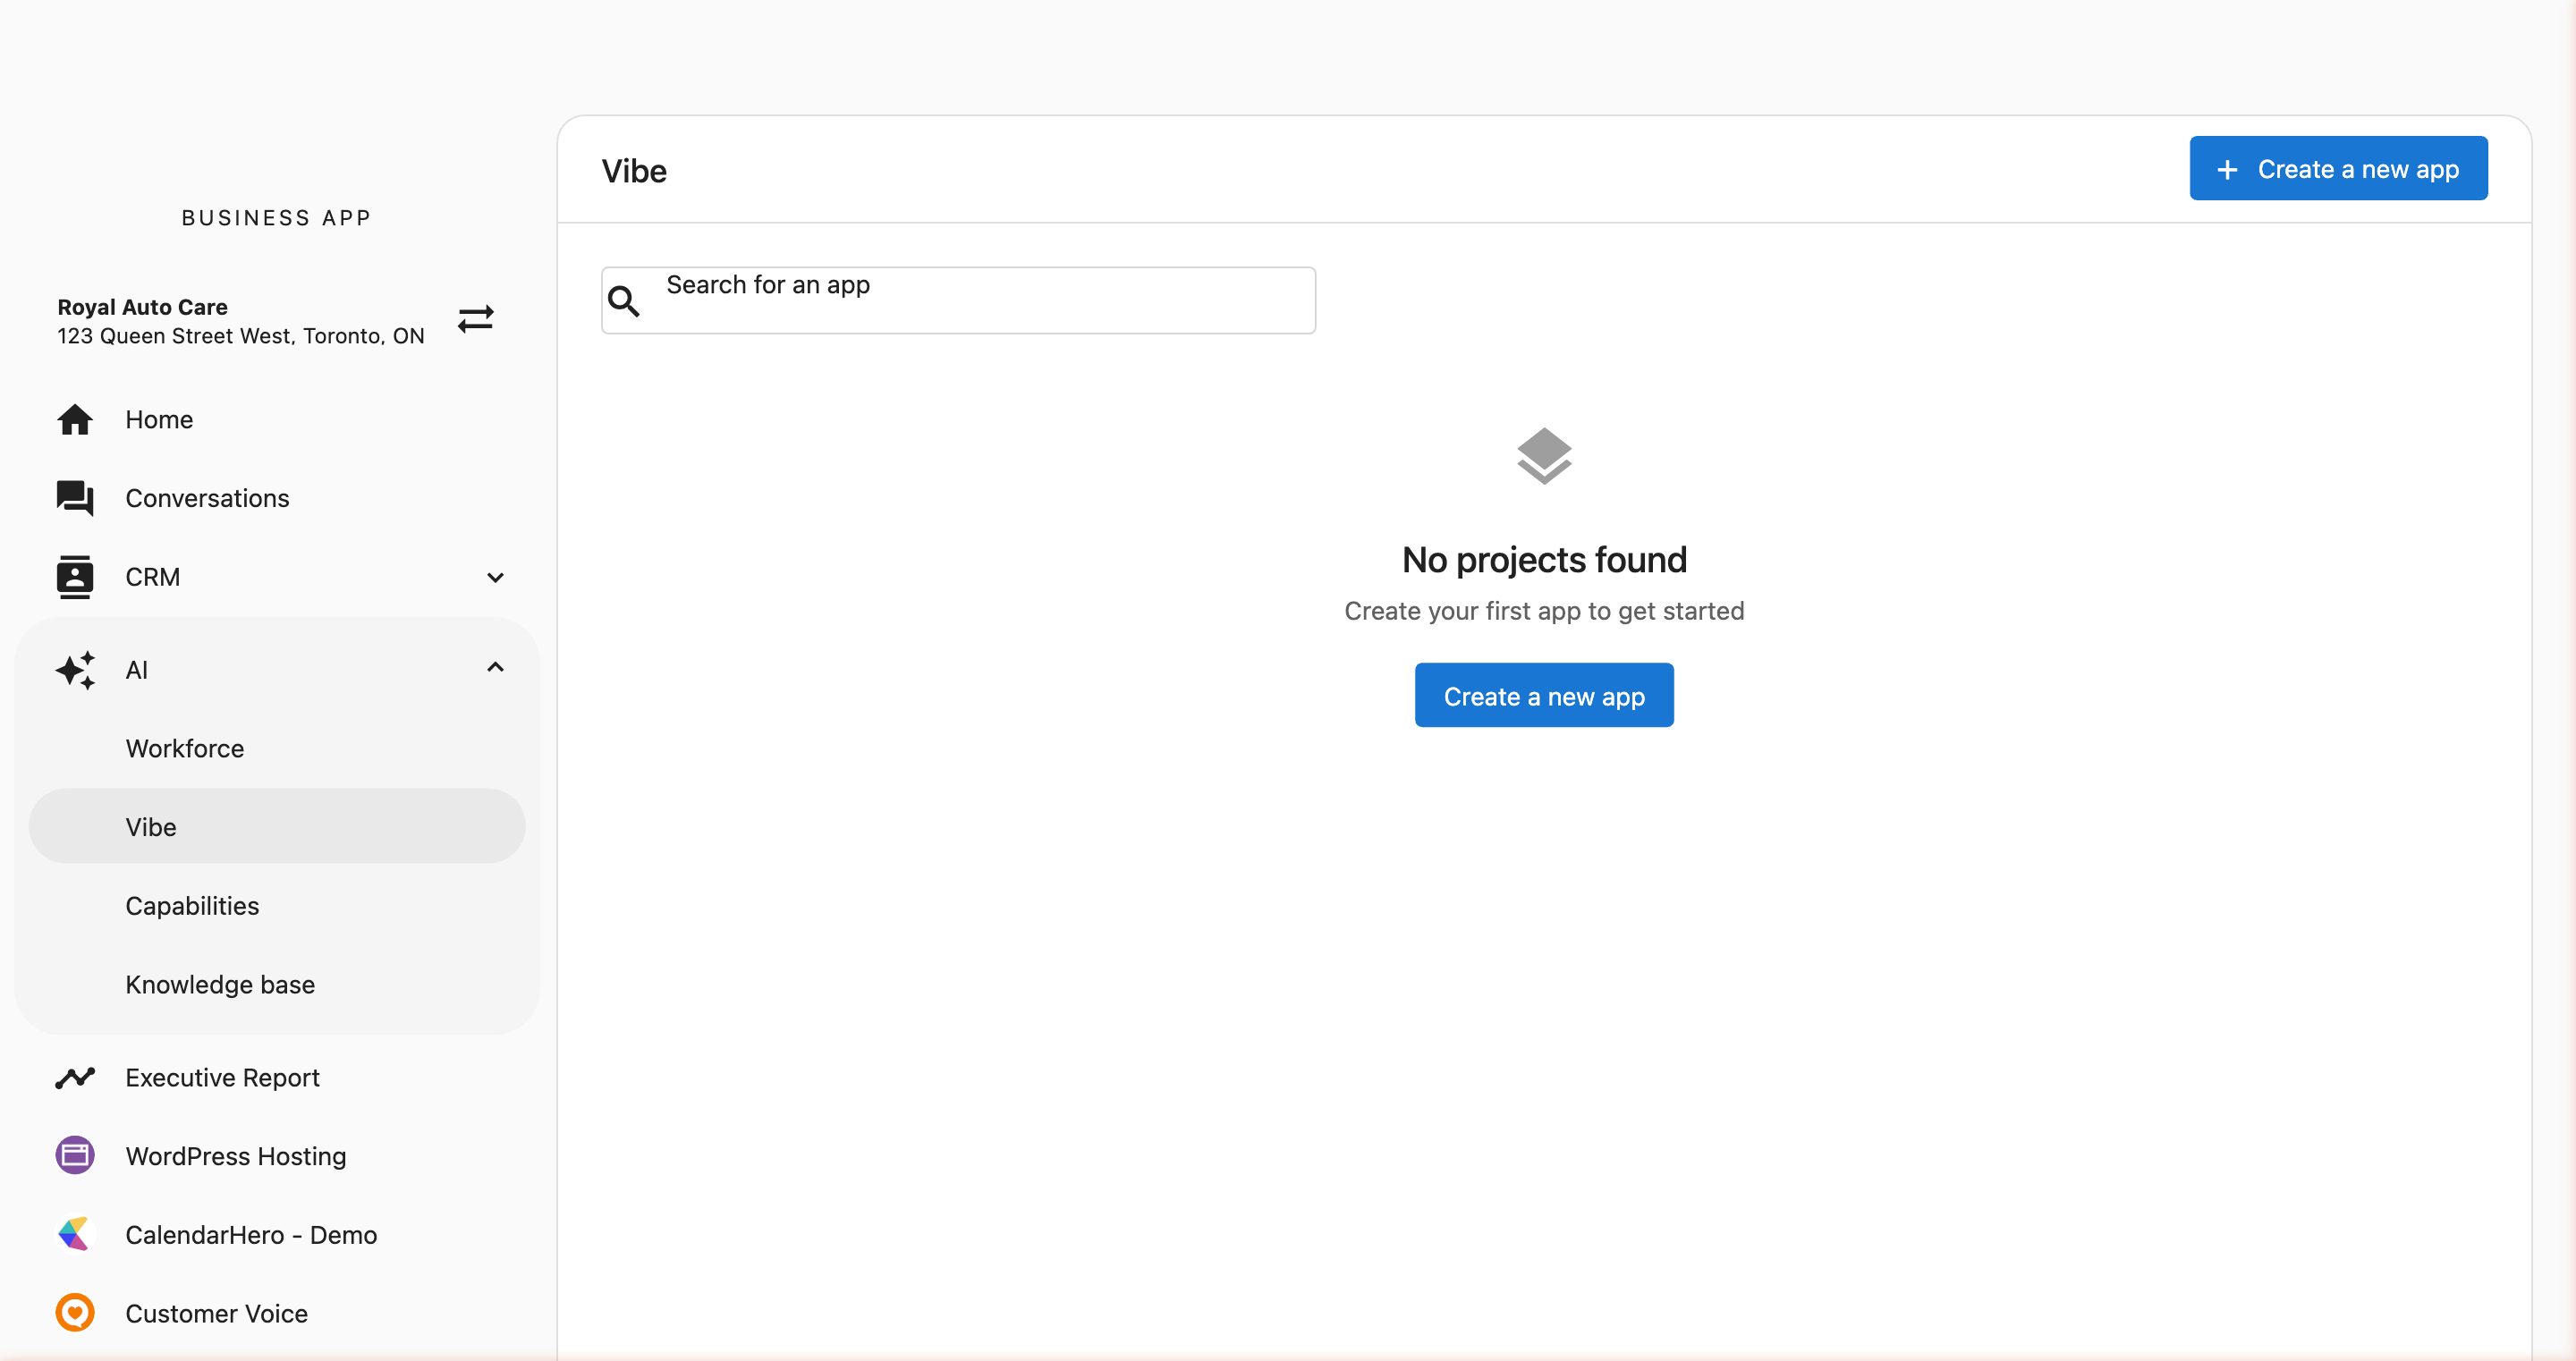Open Workforce under AI

click(185, 749)
